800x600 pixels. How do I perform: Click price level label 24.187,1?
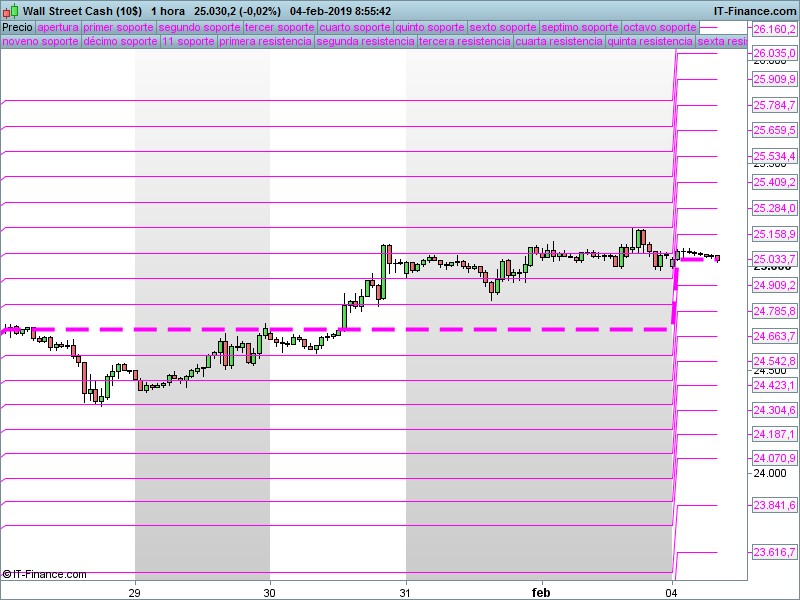(774, 434)
